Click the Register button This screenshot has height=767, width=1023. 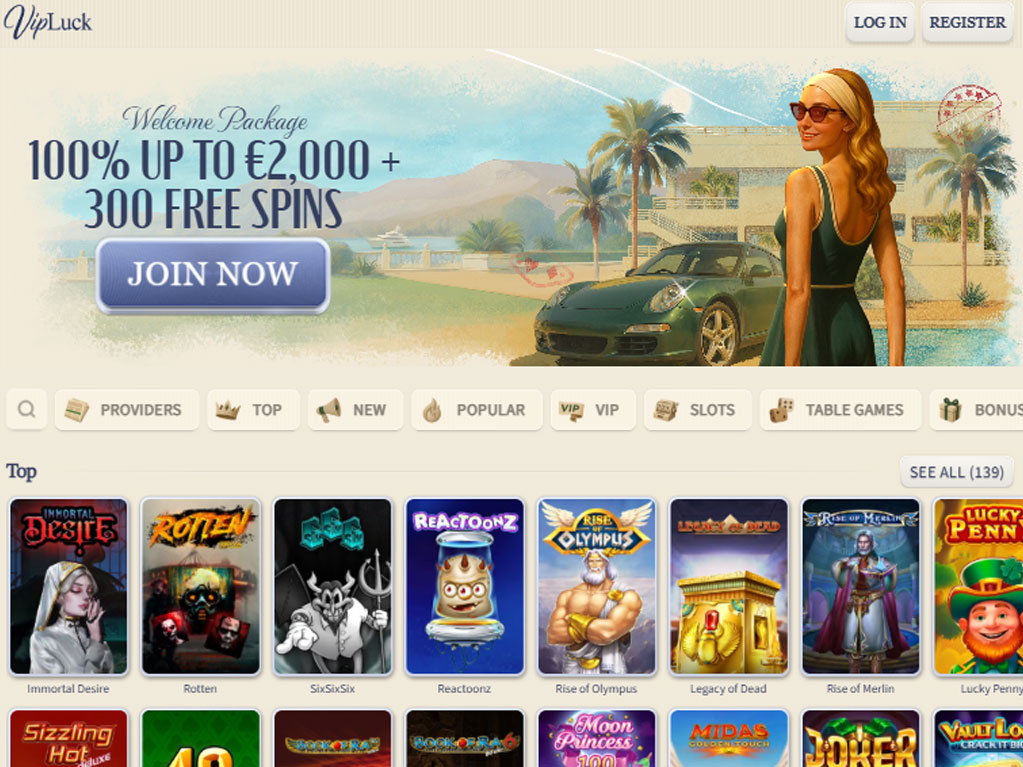pos(968,22)
